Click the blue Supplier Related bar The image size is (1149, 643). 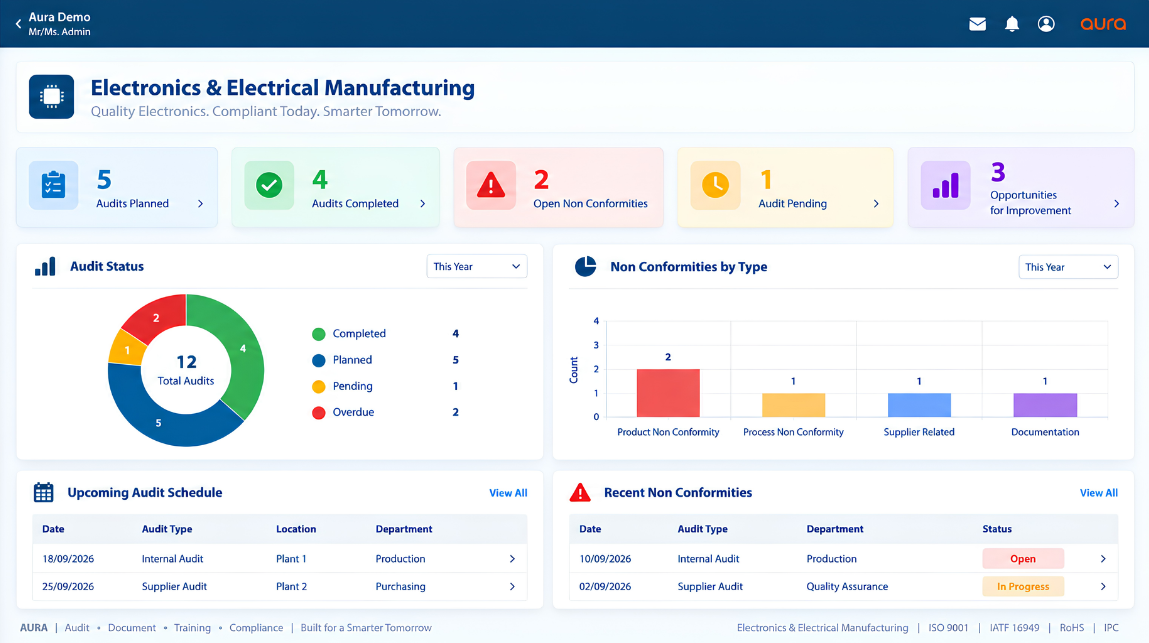919,405
